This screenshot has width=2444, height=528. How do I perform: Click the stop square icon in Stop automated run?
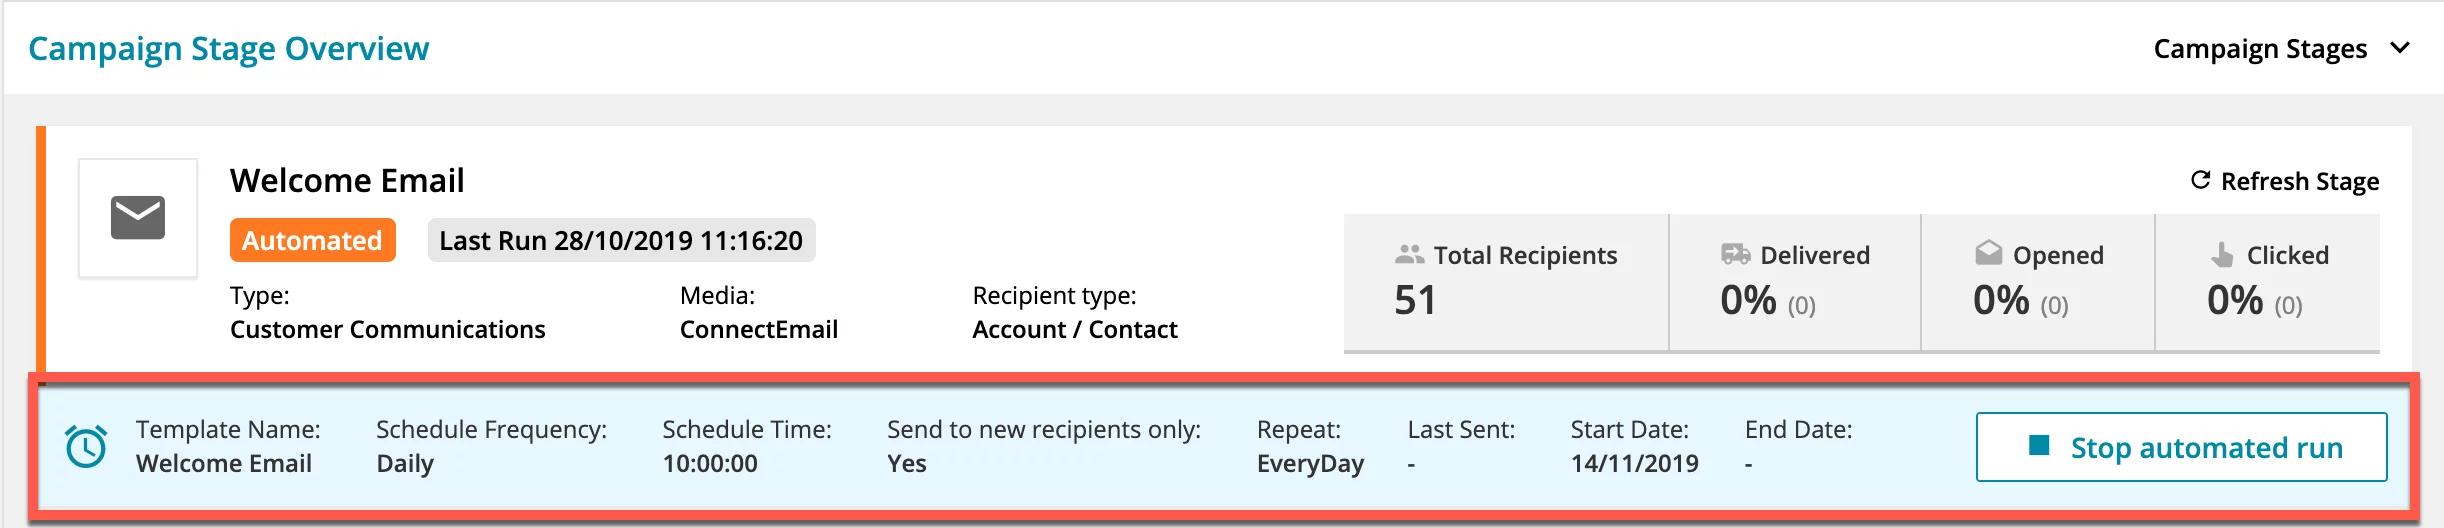pos(2039,446)
